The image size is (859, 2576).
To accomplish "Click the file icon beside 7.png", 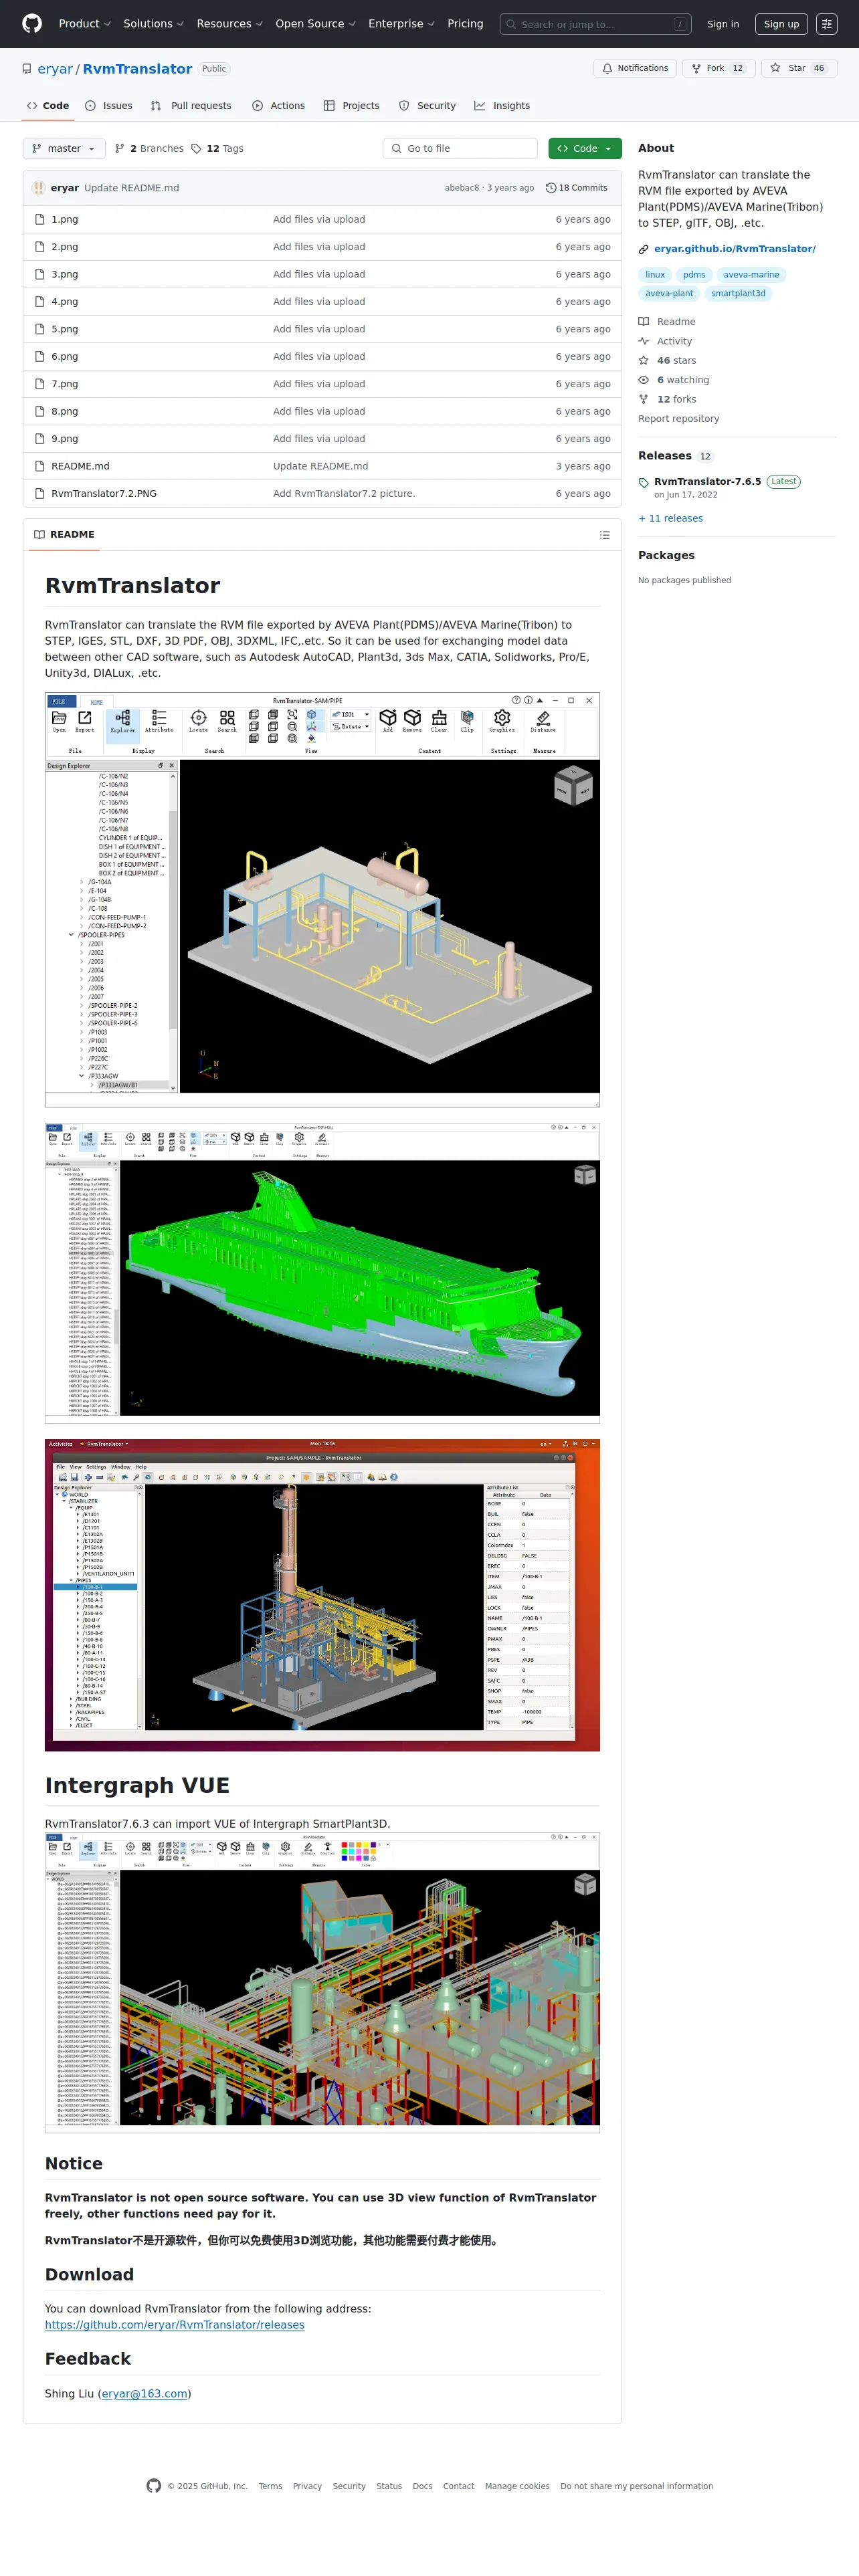I will [x=40, y=384].
